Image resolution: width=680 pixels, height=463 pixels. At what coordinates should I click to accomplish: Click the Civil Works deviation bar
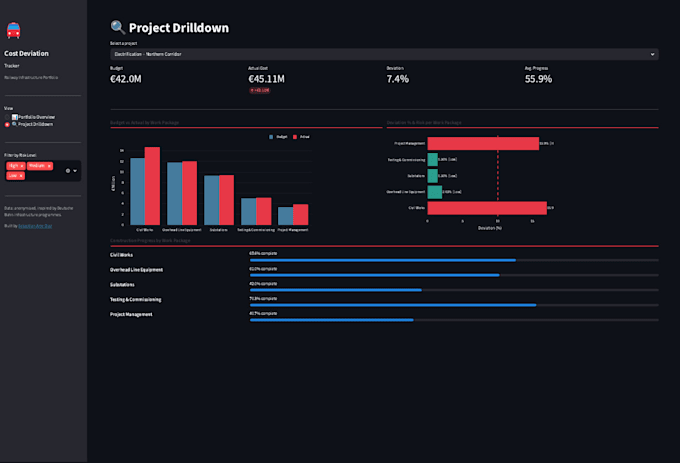coord(487,208)
